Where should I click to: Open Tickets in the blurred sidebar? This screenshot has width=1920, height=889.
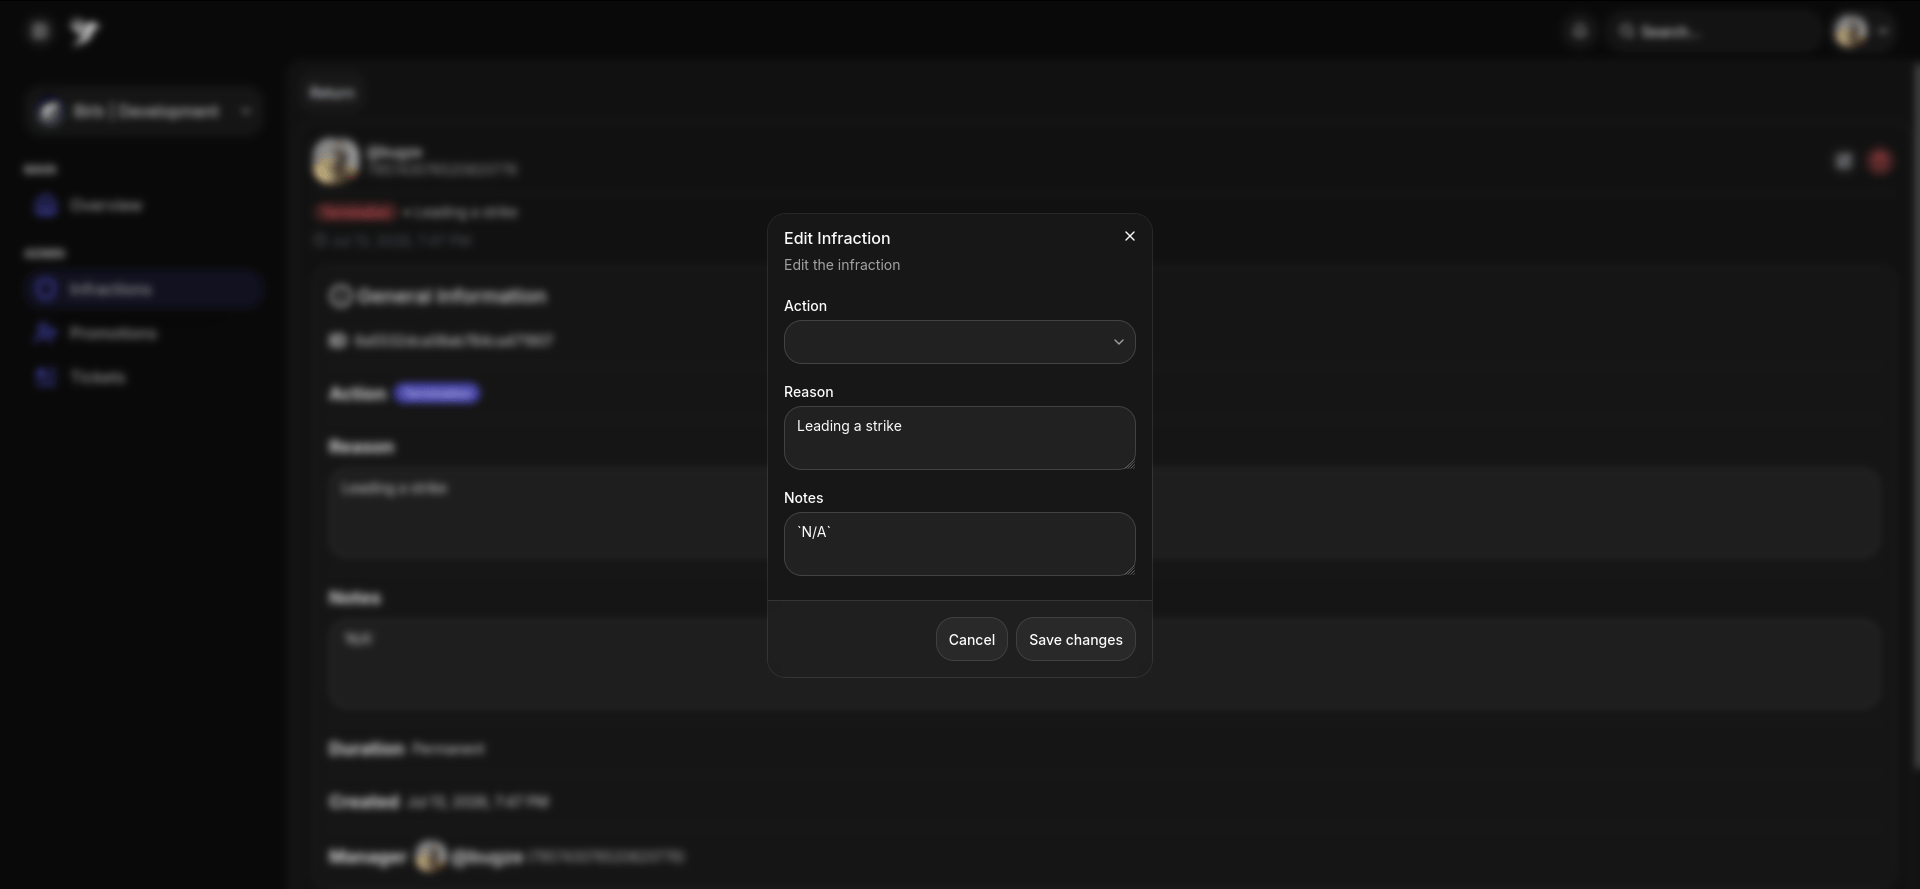pyautogui.click(x=145, y=377)
